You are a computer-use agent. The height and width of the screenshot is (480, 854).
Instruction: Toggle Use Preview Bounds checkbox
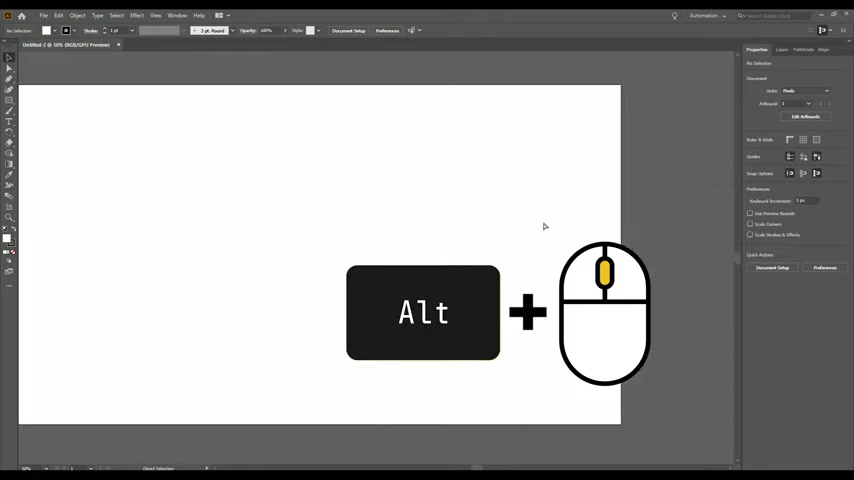(750, 214)
